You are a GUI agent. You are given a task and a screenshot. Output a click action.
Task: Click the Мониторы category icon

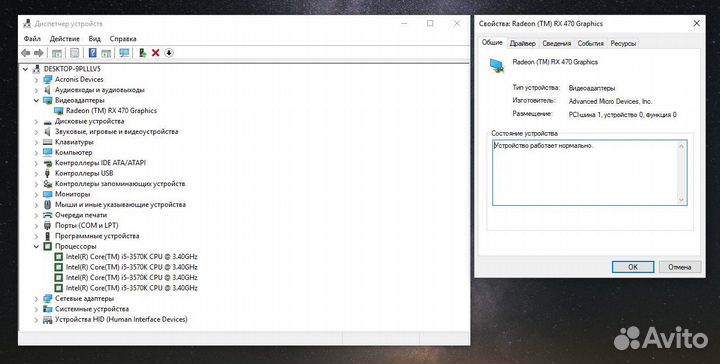[x=47, y=194]
